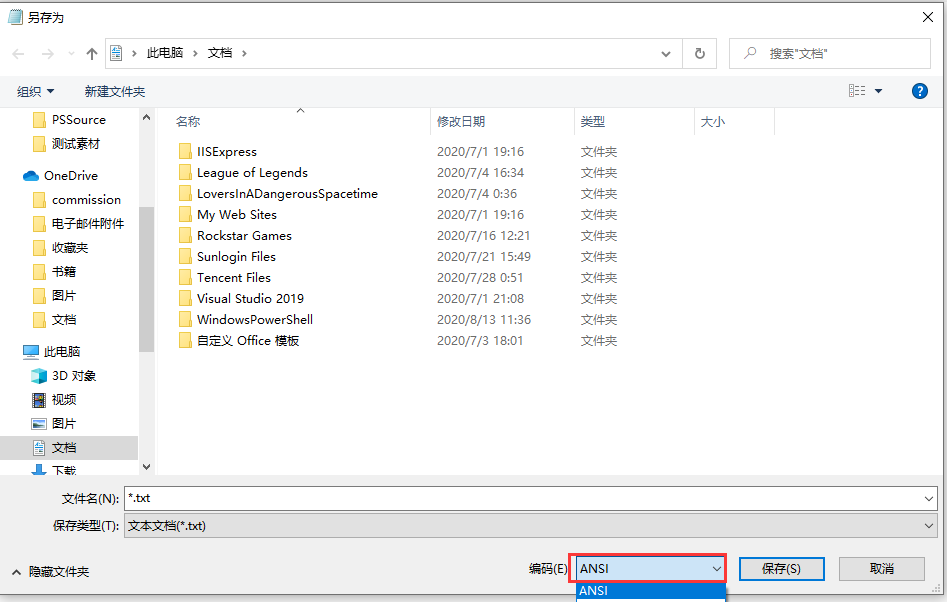Sort by 类型 column header
This screenshot has width=947, height=602.
(592, 122)
